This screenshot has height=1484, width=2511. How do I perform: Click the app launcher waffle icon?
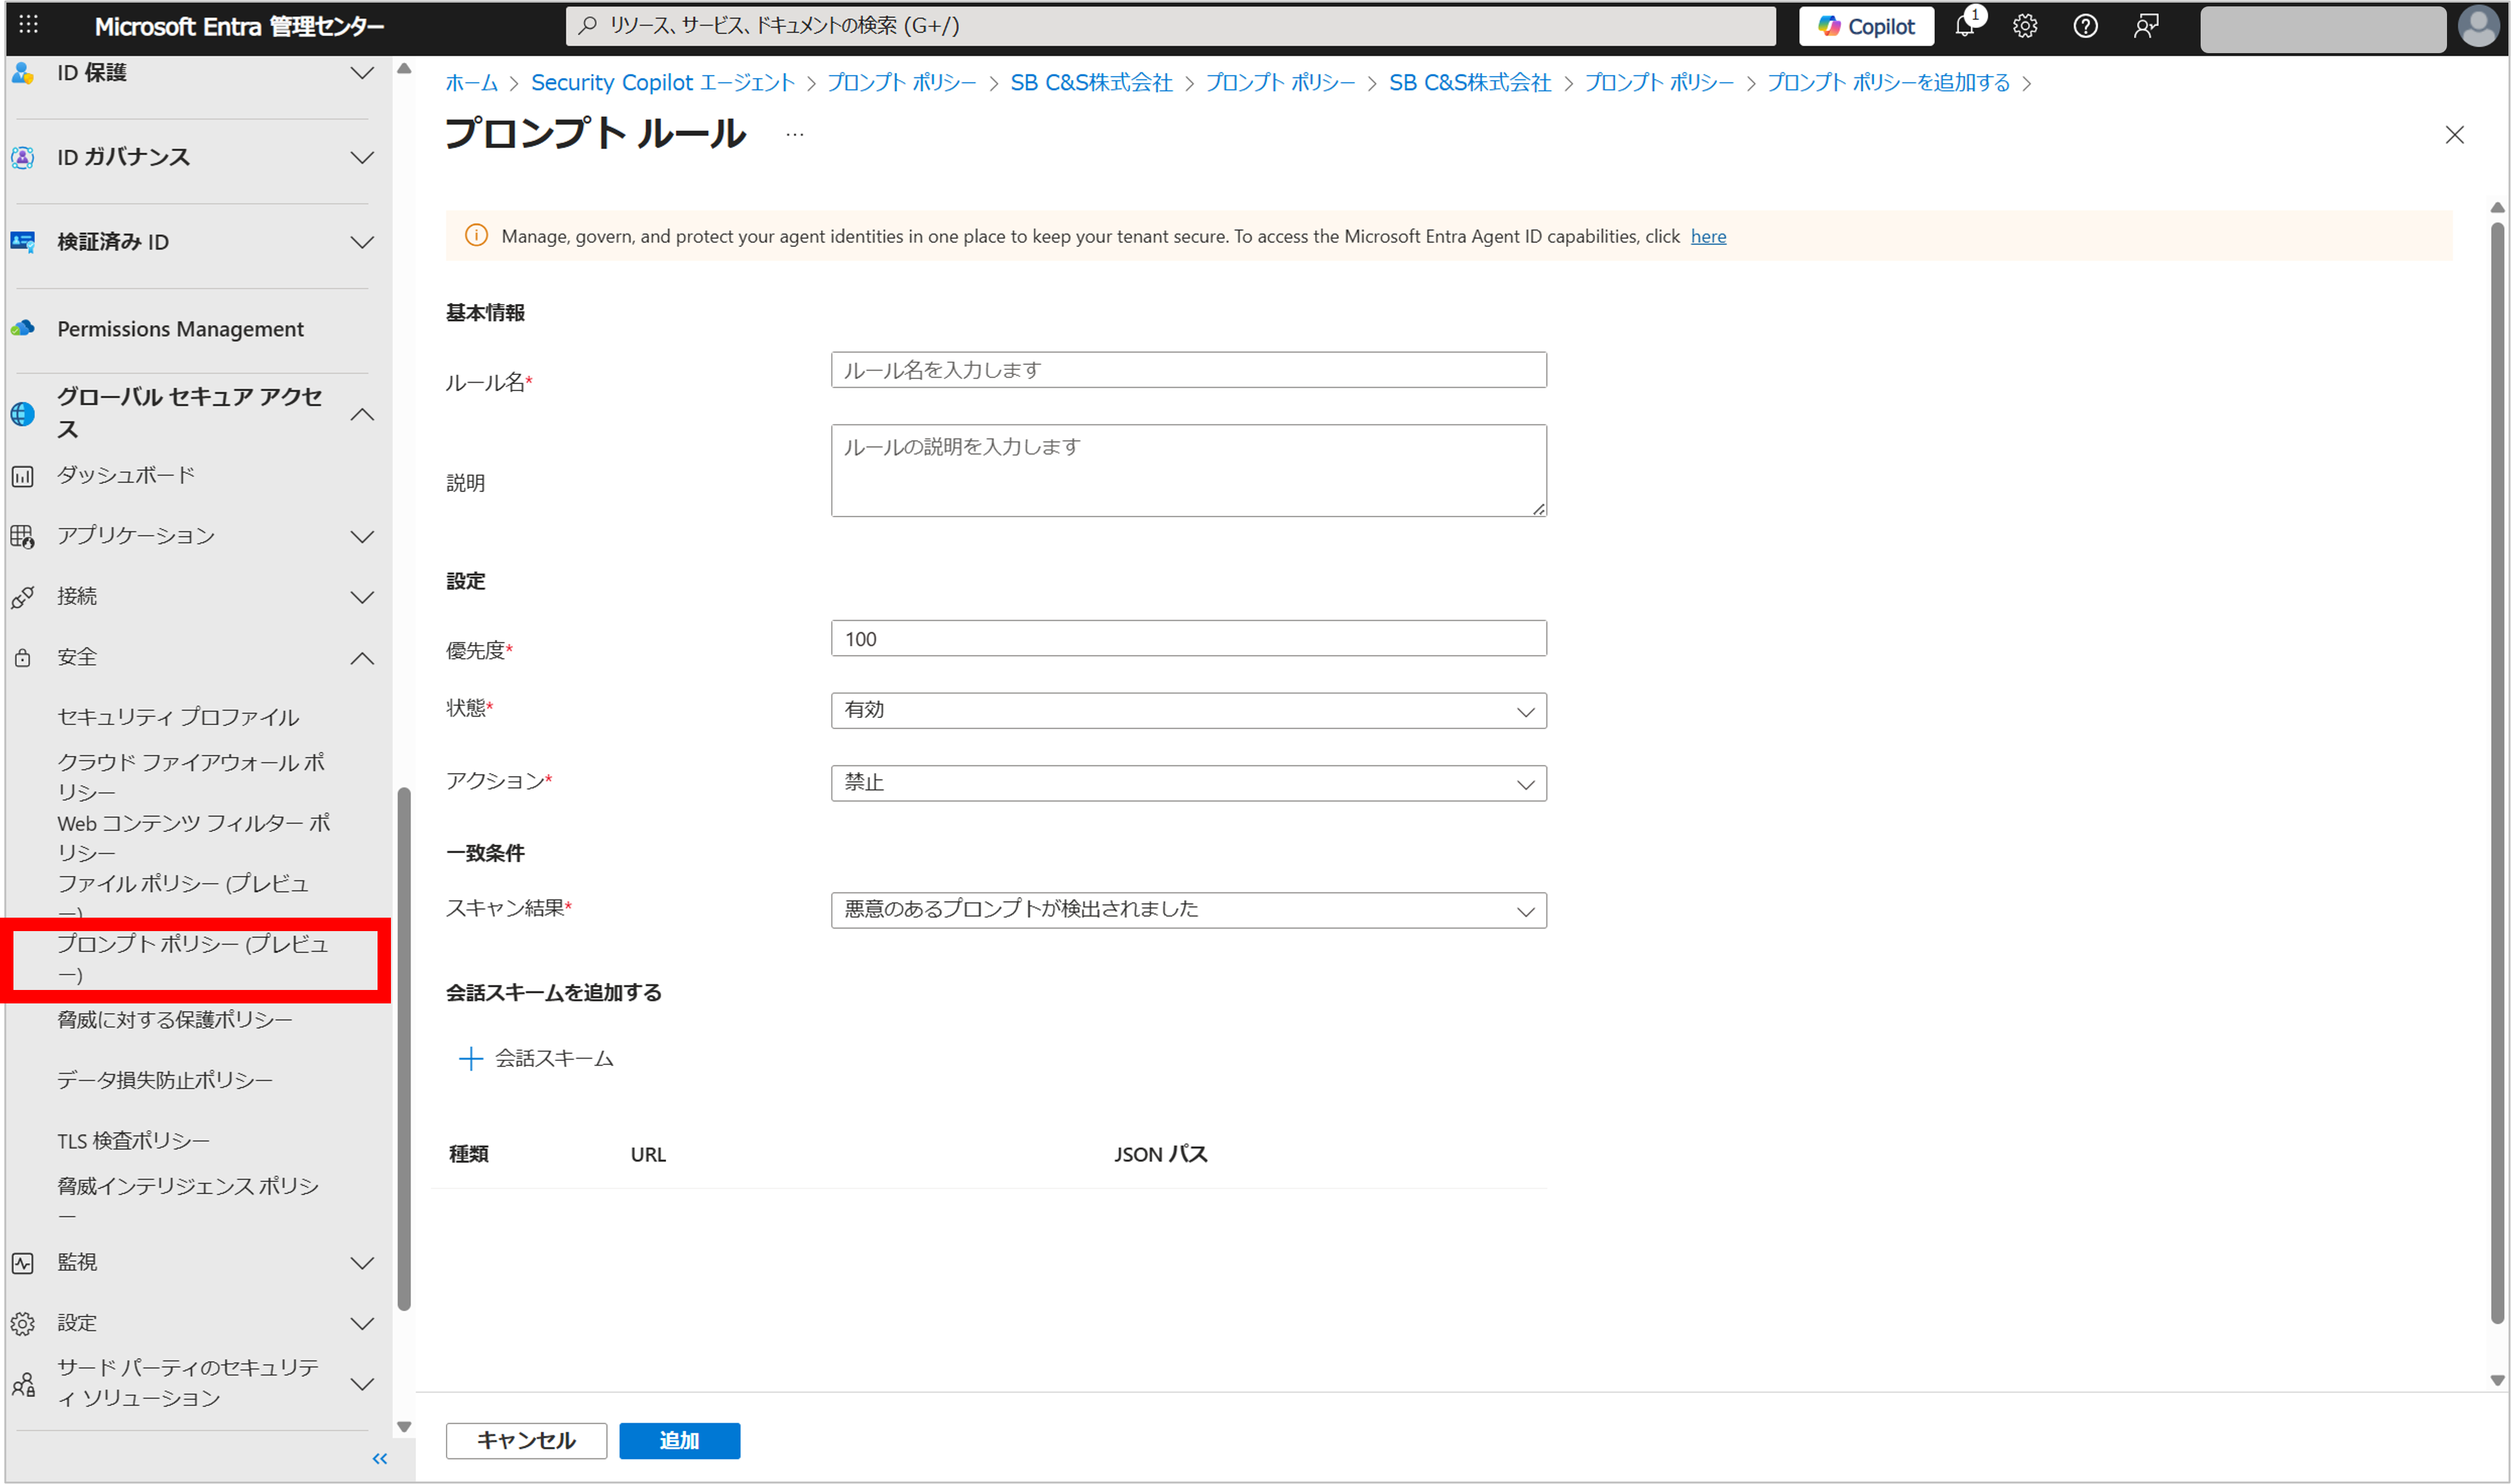[x=28, y=25]
